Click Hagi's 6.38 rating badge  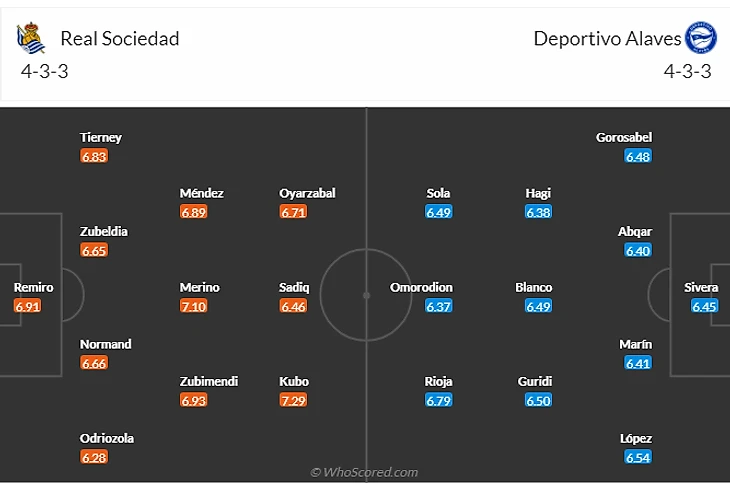[x=538, y=212]
